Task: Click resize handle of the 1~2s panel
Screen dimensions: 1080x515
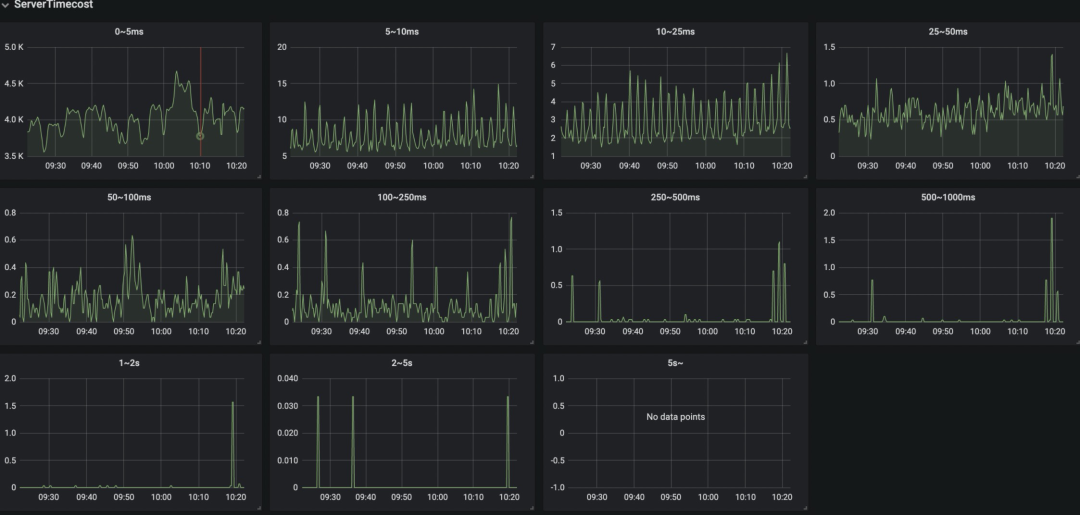Action: point(258,507)
